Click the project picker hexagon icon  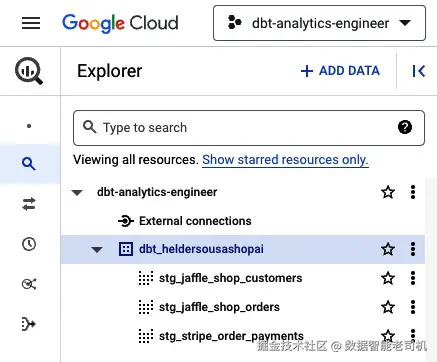tap(235, 23)
